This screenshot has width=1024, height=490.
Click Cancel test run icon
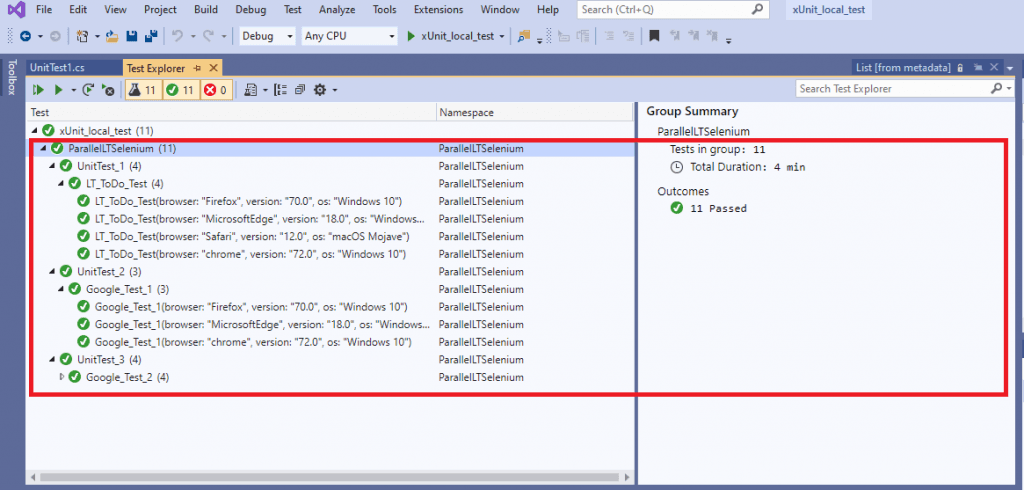click(108, 90)
